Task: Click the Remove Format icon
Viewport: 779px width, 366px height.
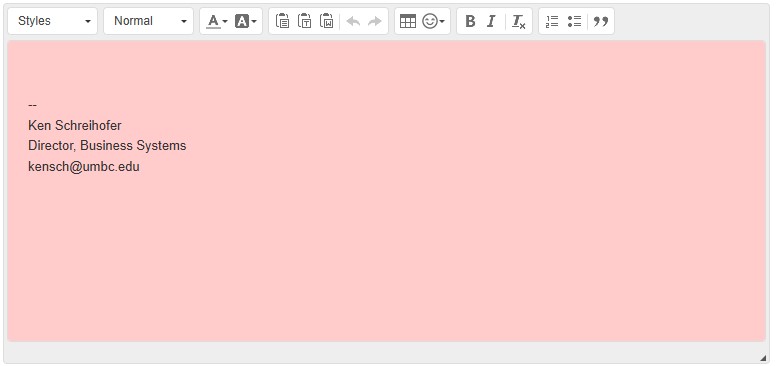Action: pos(519,21)
